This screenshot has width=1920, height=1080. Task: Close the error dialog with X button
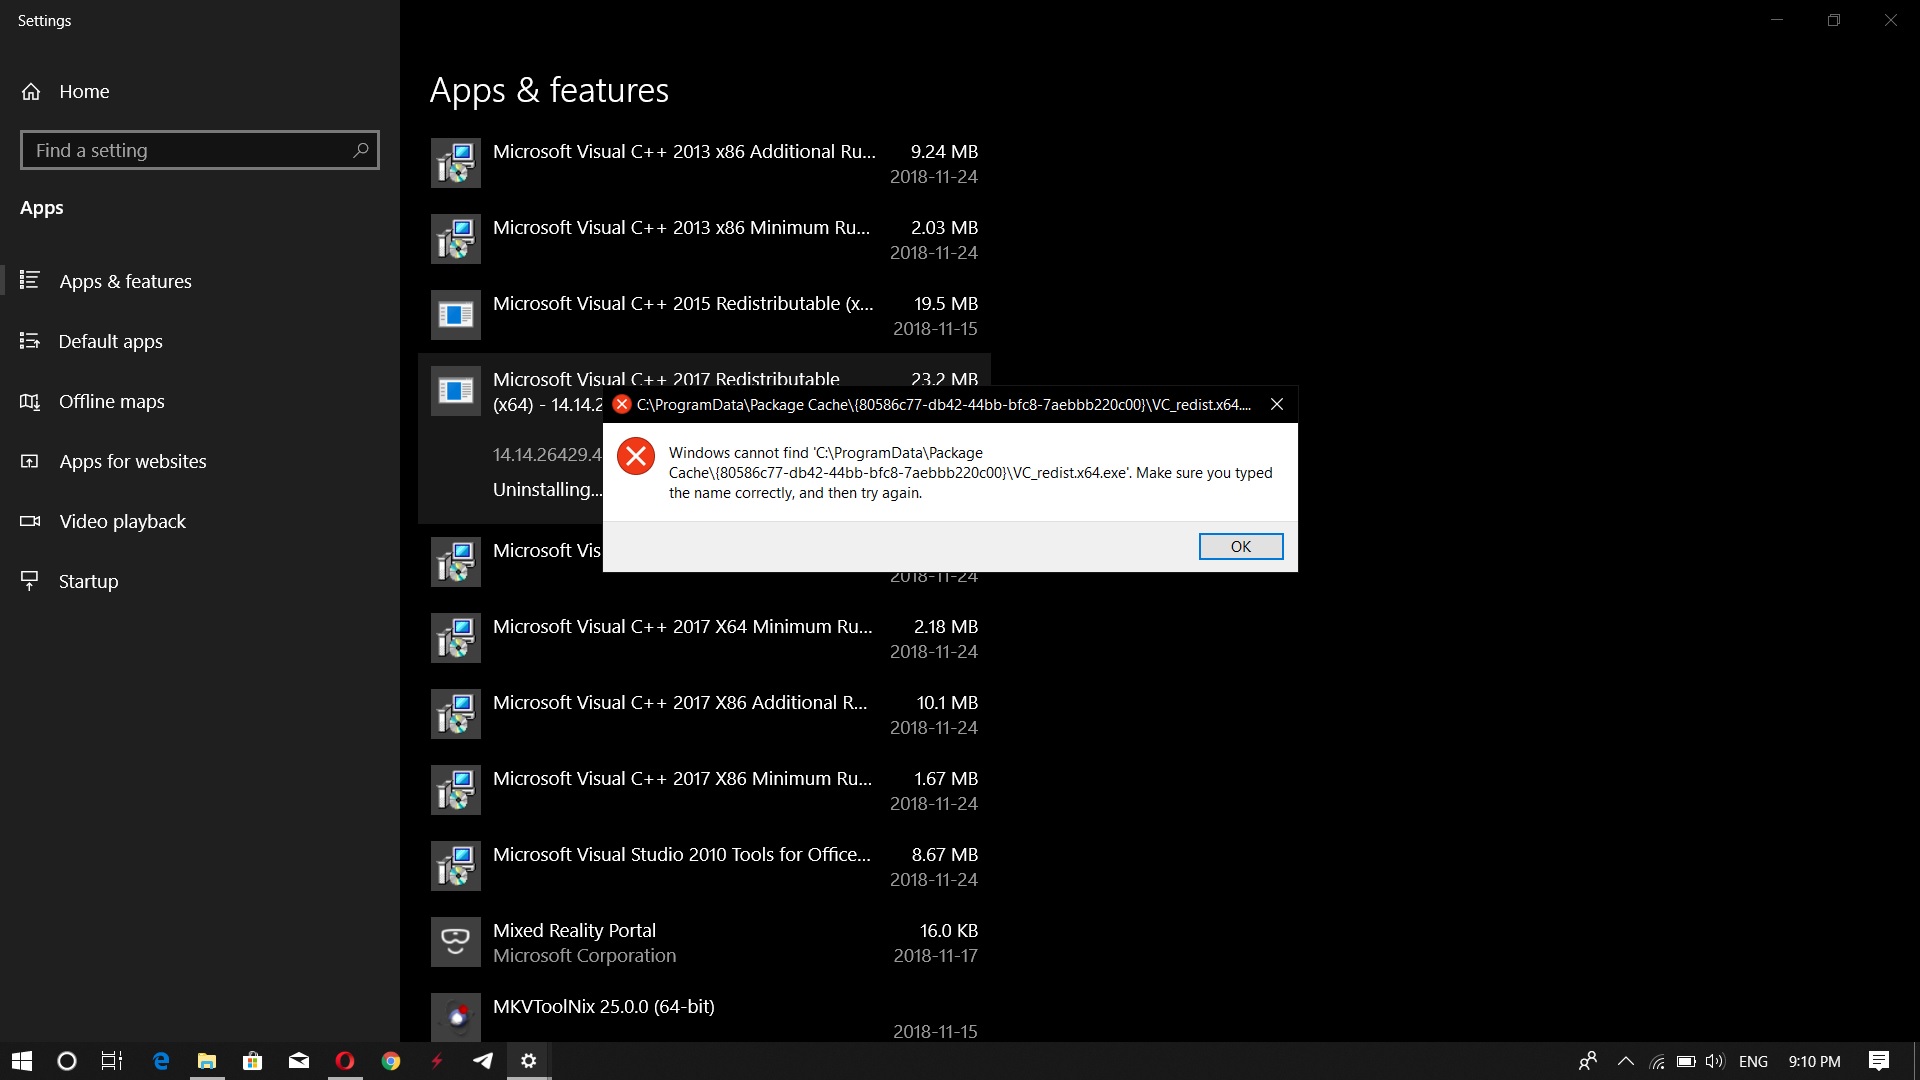click(x=1275, y=405)
